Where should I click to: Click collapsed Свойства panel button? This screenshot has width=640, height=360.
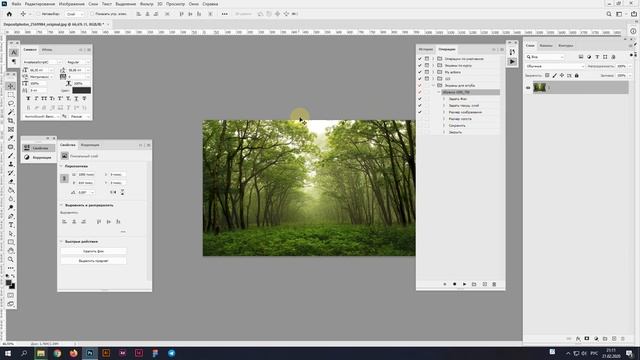coord(38,148)
